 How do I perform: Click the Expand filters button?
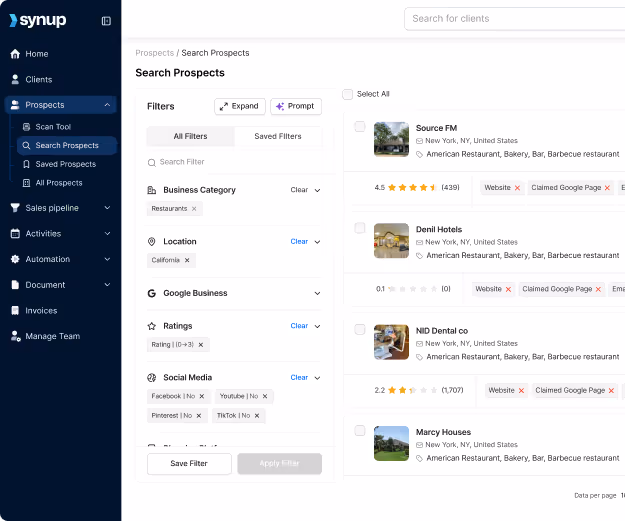(x=240, y=106)
